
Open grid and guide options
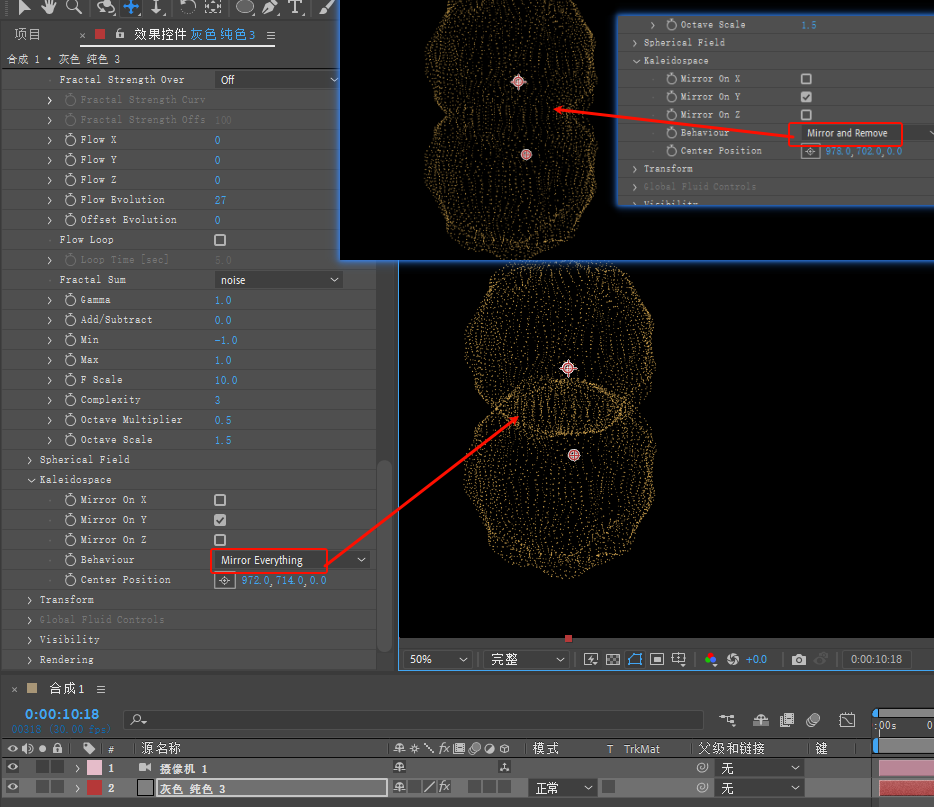678,659
